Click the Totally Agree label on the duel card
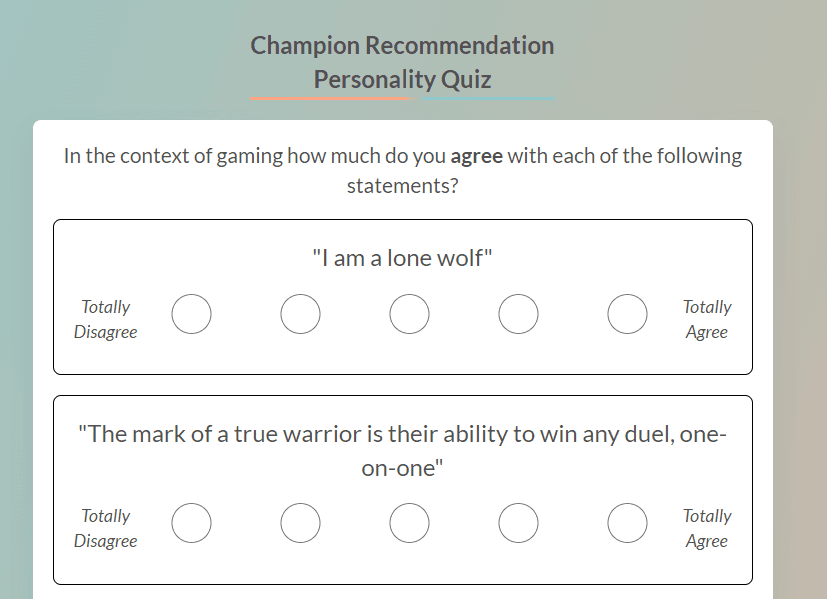The width and height of the screenshot is (827, 599). pyautogui.click(x=707, y=528)
